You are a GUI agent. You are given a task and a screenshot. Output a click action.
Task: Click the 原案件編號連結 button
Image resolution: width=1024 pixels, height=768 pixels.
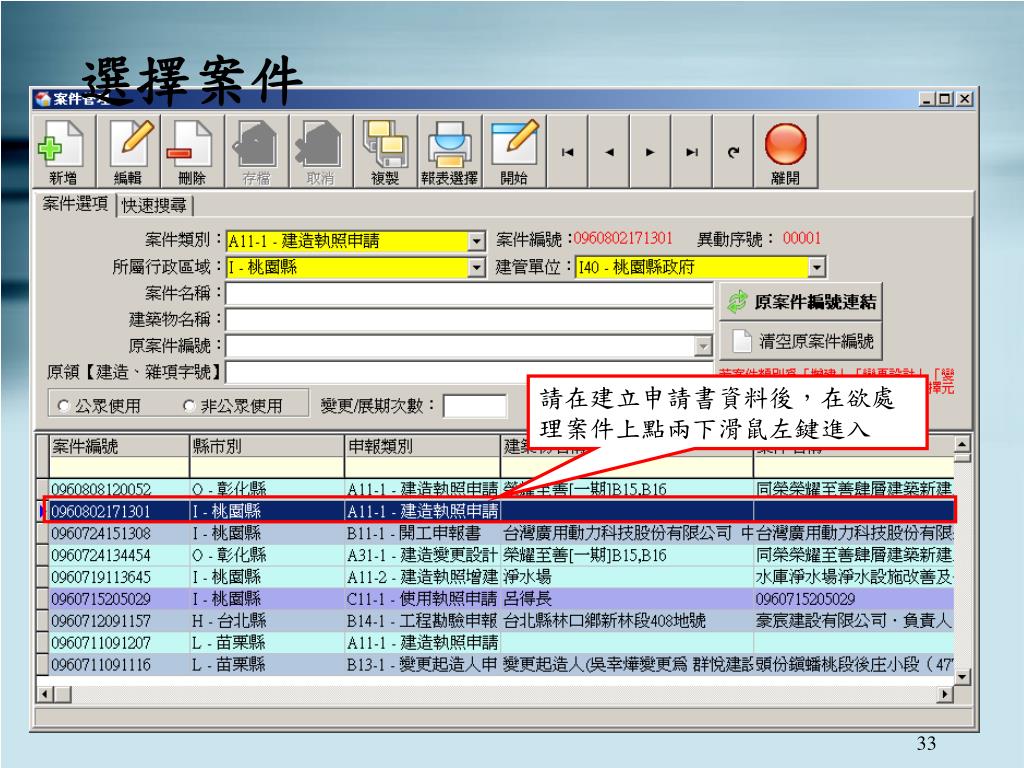click(x=801, y=302)
